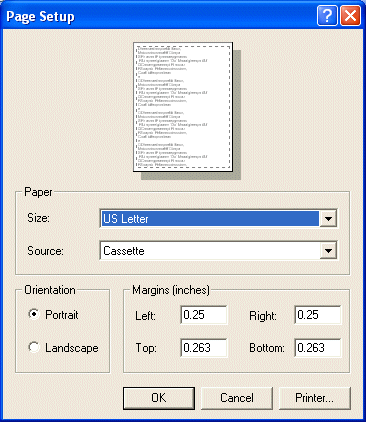Click the Paper group label
The height and width of the screenshot is (422, 366).
[38, 192]
